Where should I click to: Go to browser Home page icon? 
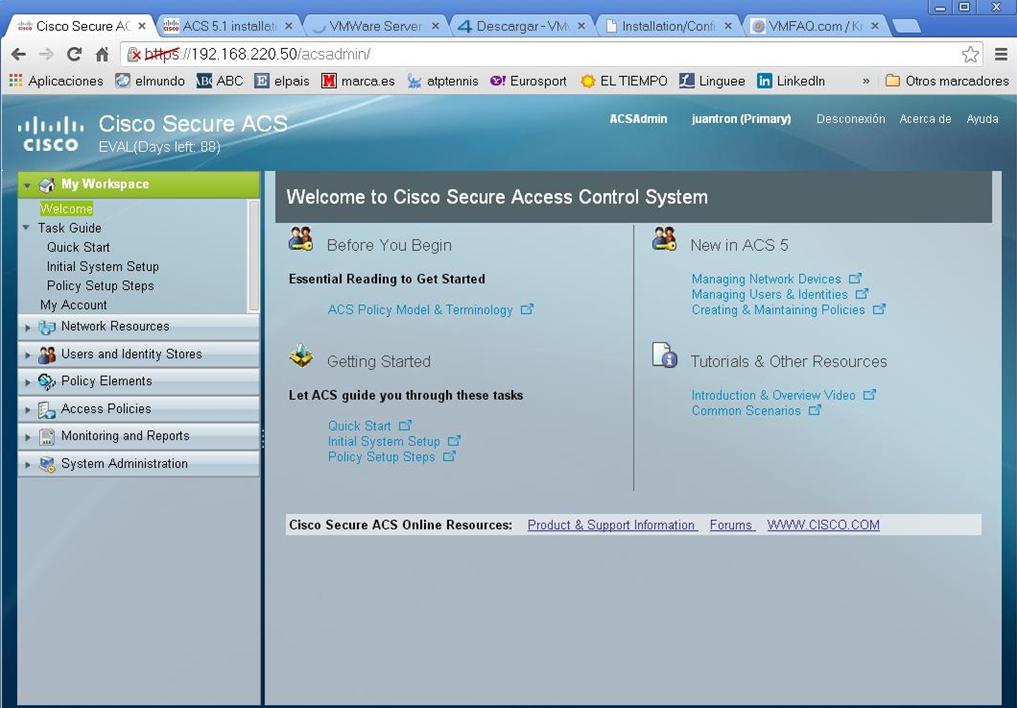[102, 54]
